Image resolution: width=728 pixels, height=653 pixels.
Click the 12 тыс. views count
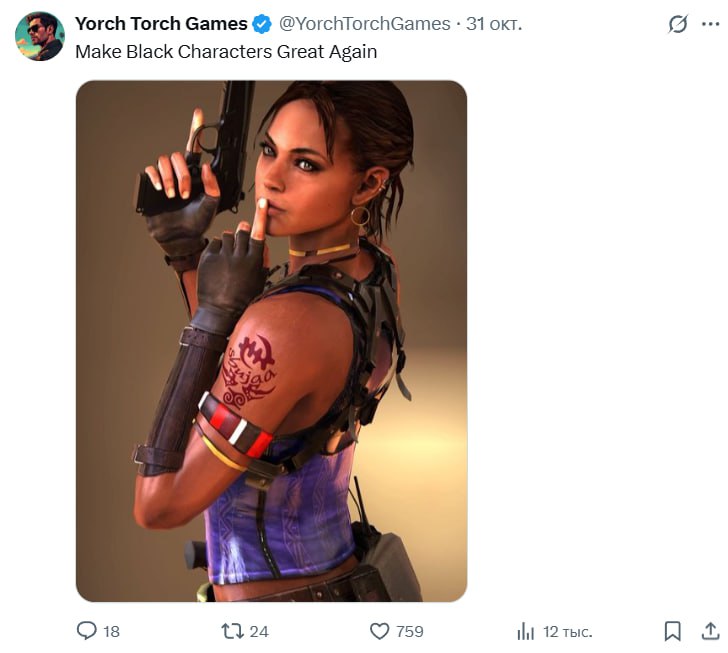(x=567, y=632)
